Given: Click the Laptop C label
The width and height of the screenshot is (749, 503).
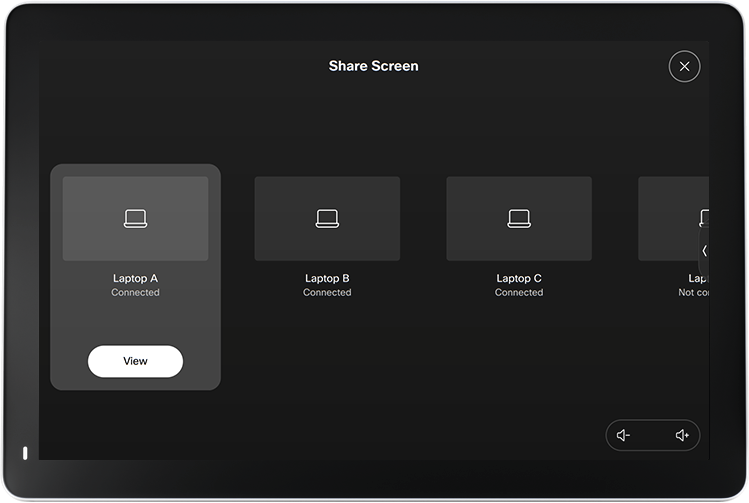Looking at the screenshot, I should (519, 278).
